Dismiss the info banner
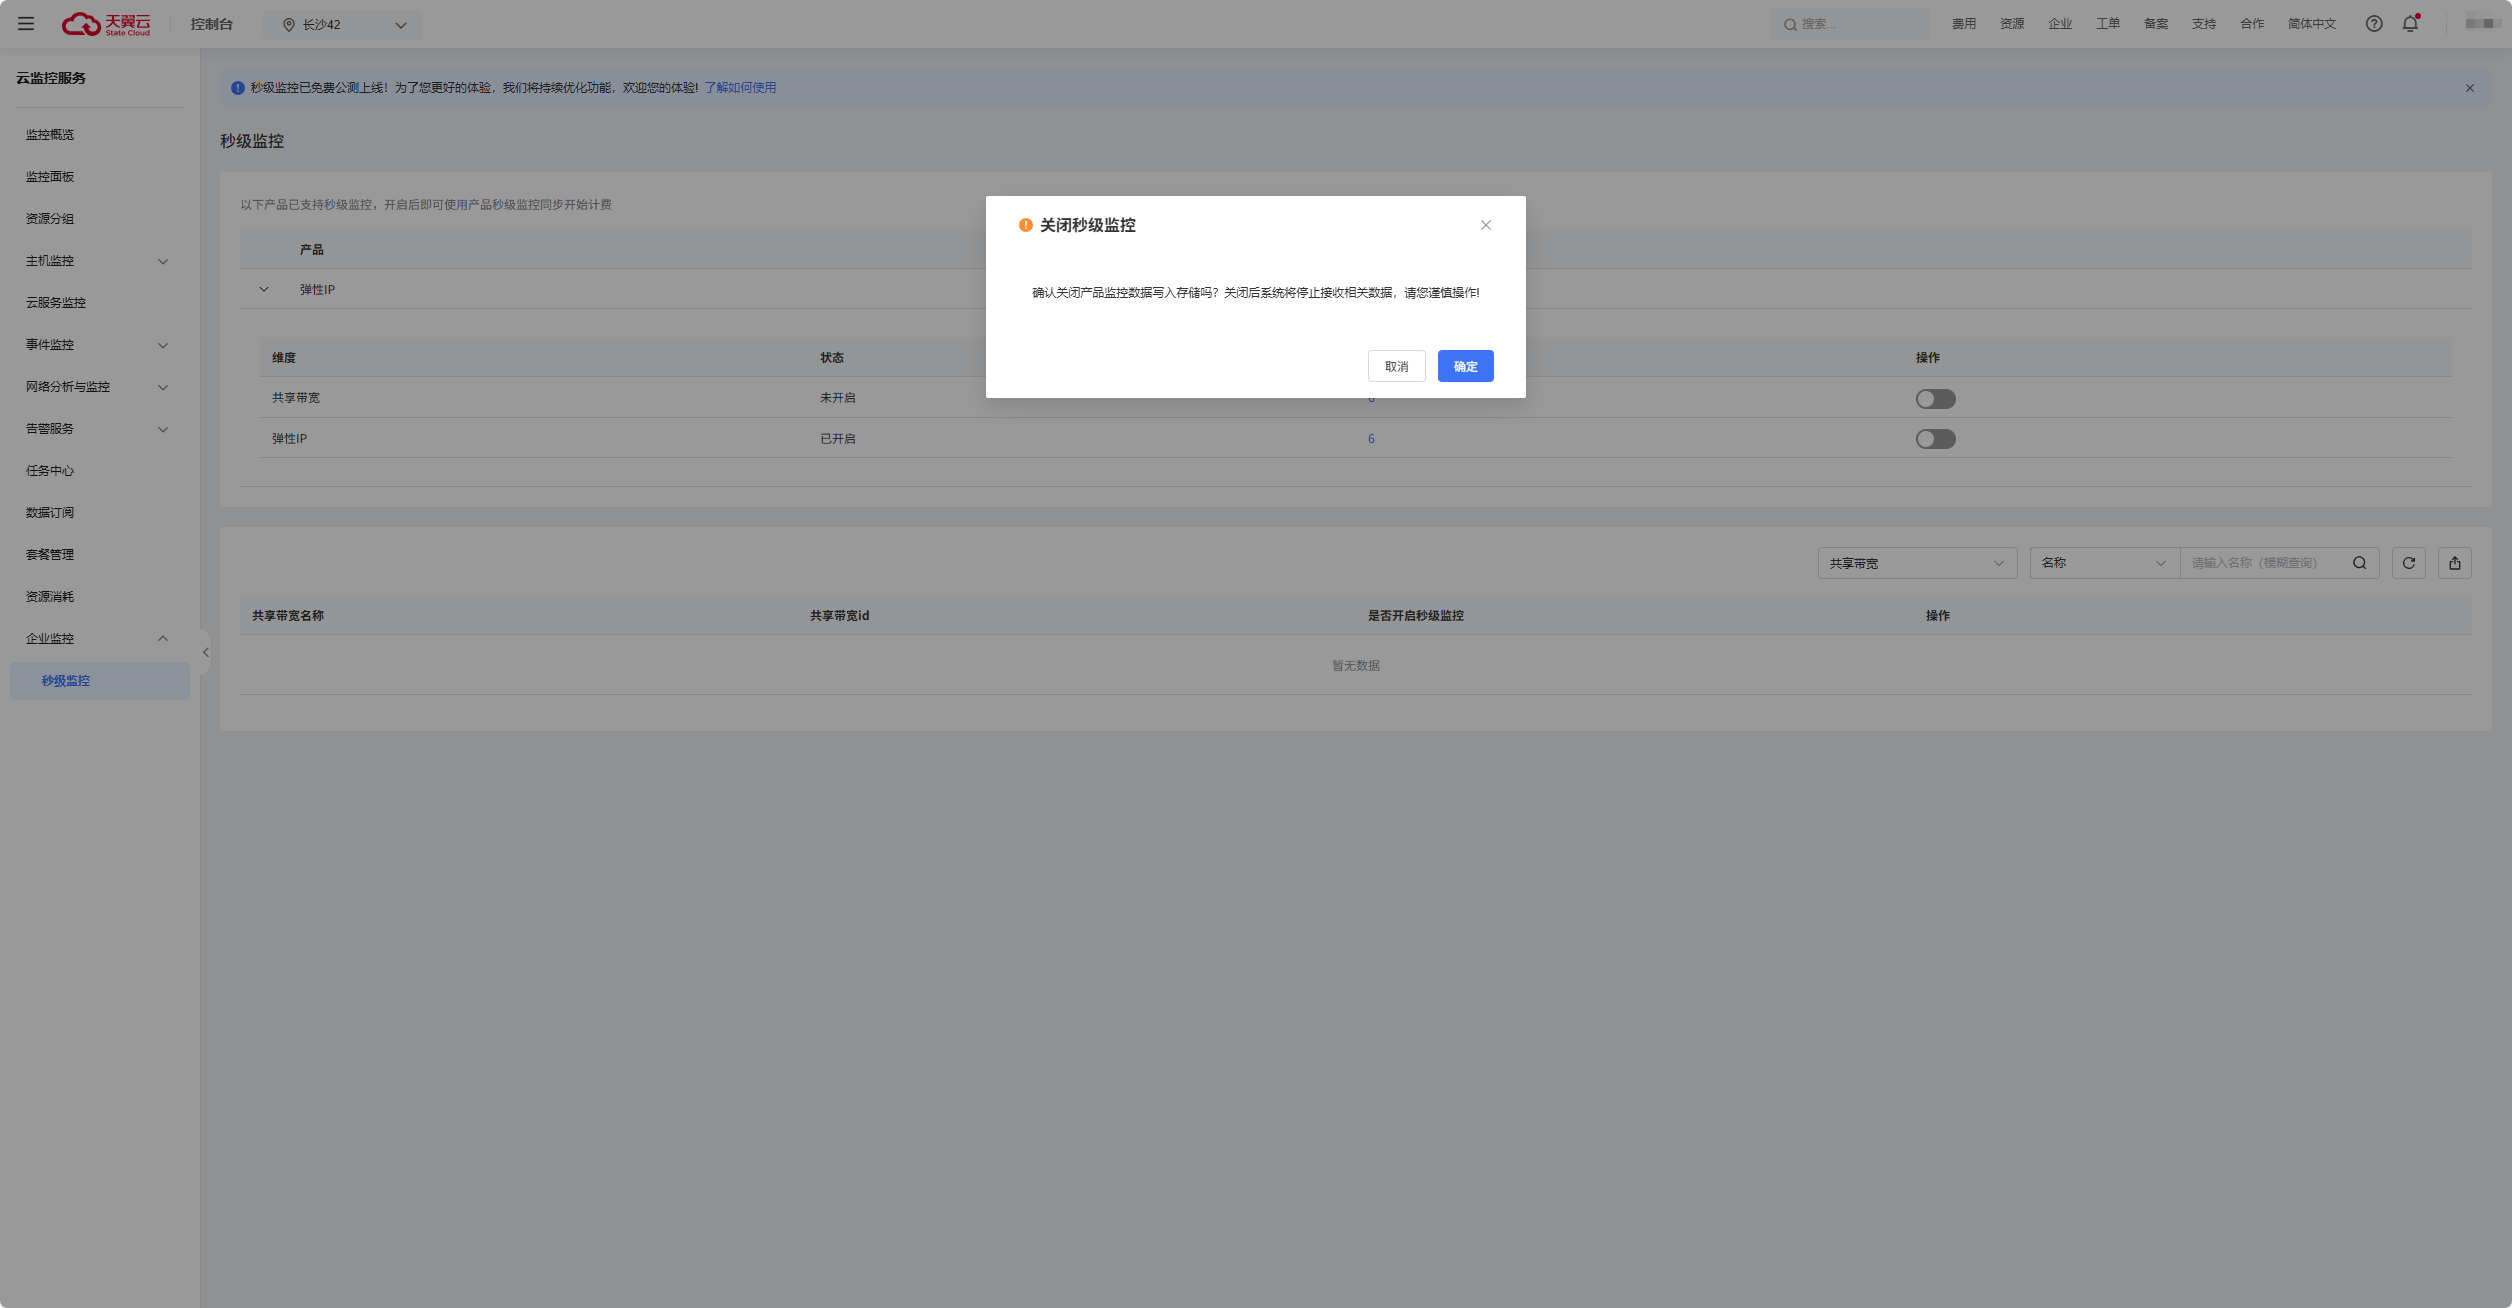Viewport: 2512px width, 1308px height. [x=2469, y=88]
